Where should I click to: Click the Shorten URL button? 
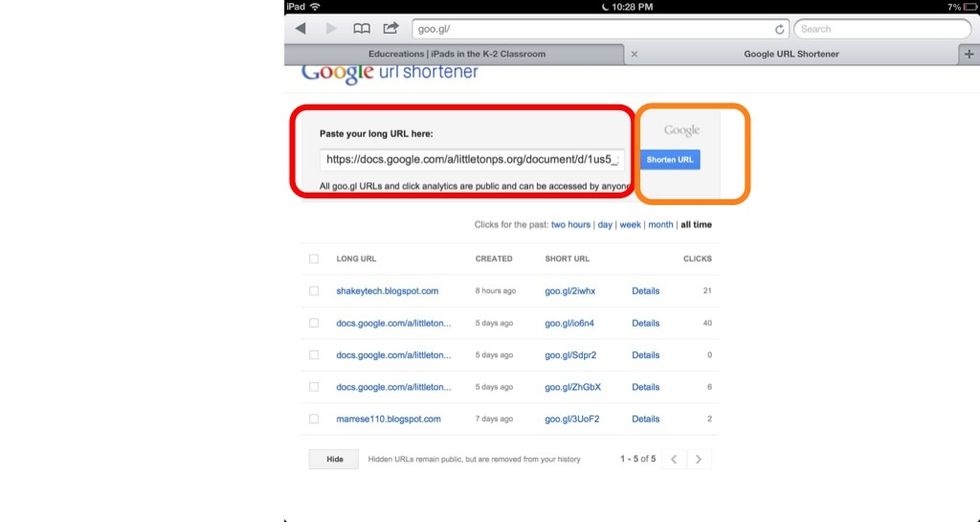tap(670, 159)
